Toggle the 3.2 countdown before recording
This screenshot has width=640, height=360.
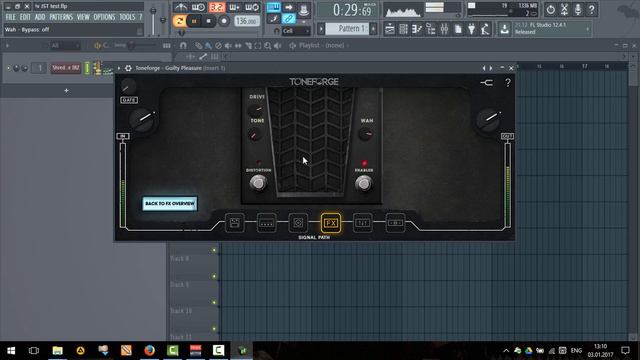[x=217, y=7]
